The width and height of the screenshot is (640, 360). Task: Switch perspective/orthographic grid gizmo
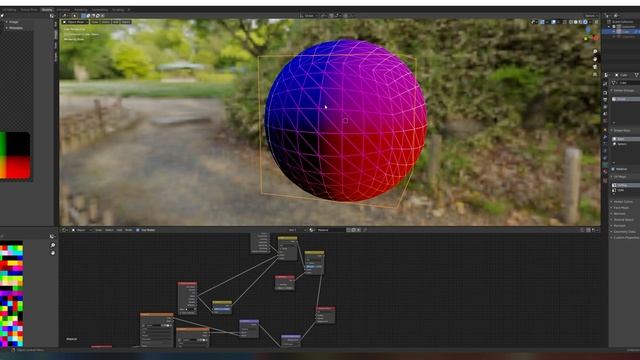click(595, 75)
